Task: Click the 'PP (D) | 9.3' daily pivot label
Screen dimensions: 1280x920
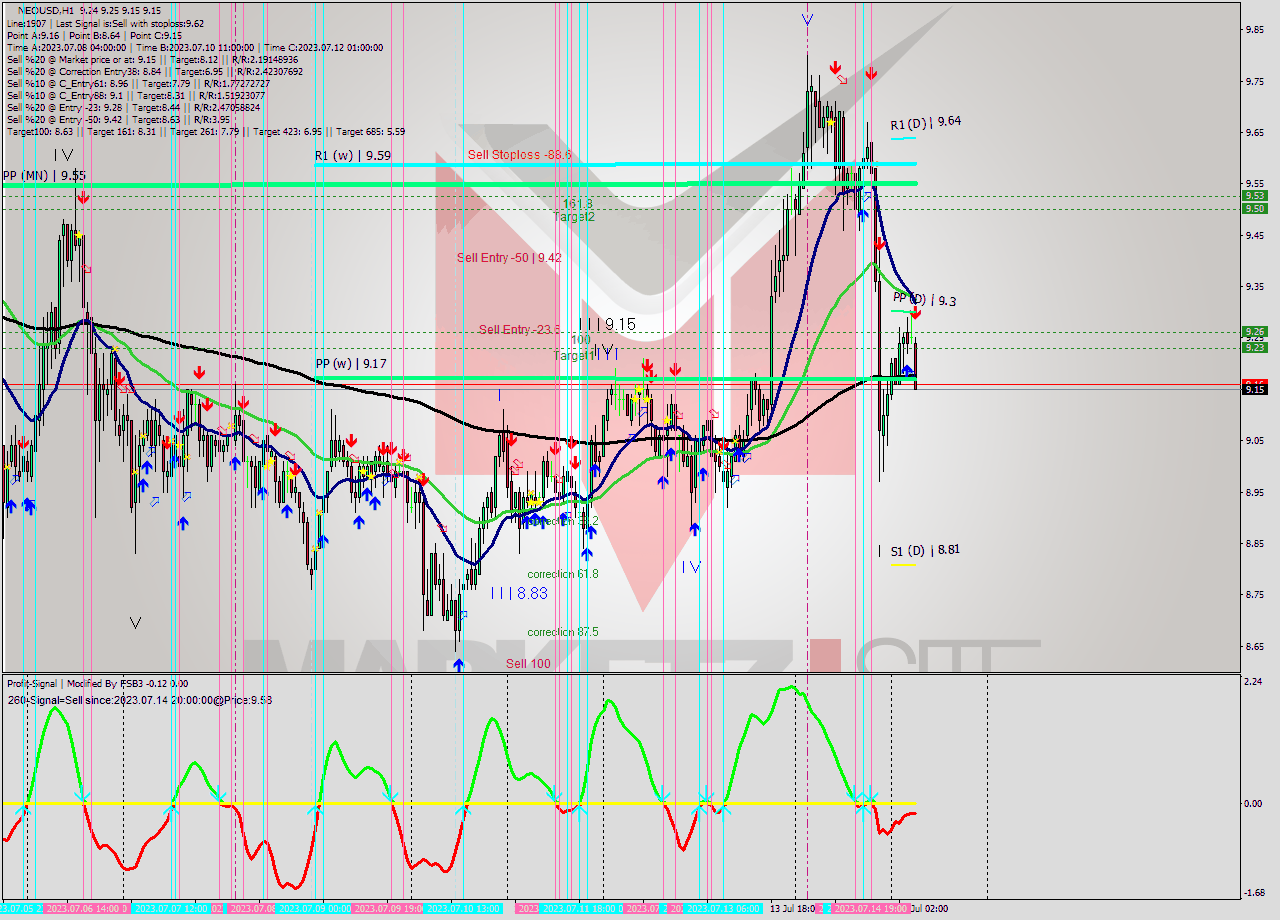Action: (925, 299)
